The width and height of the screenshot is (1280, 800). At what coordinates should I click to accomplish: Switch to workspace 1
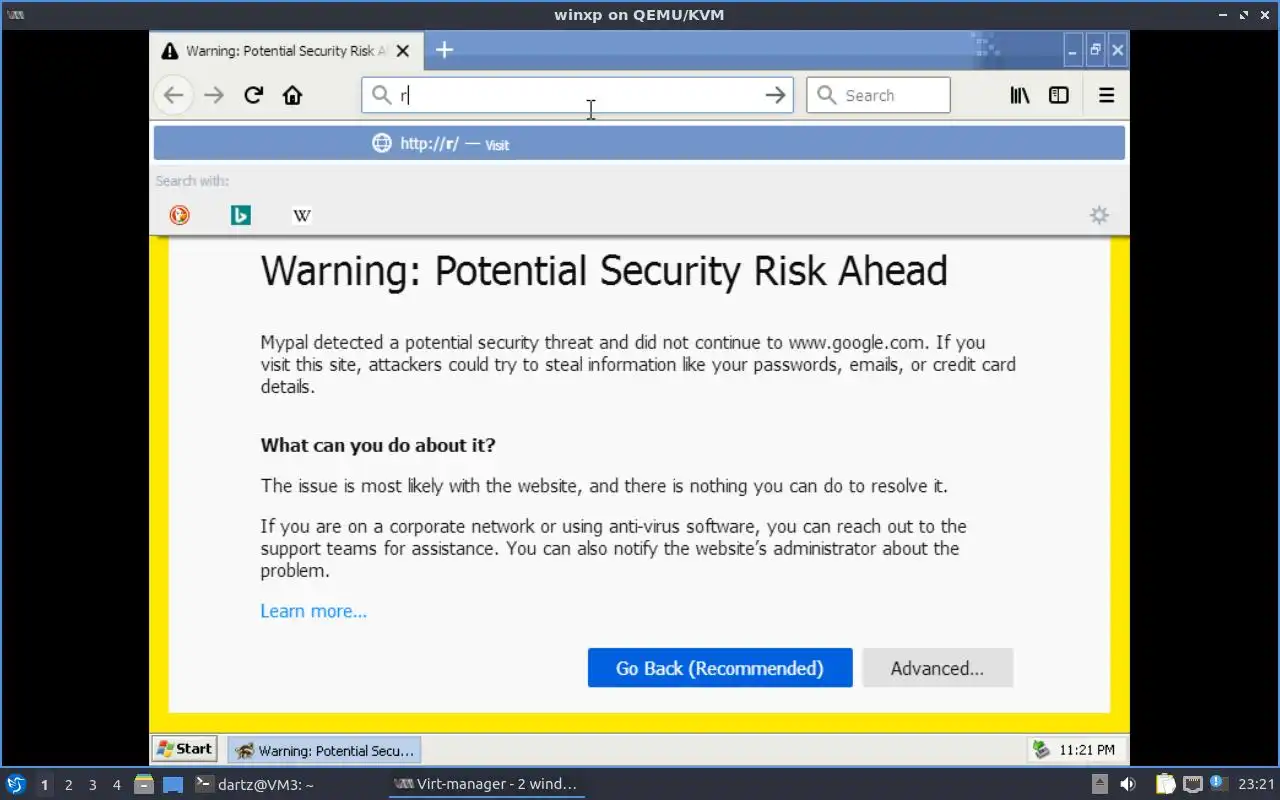point(44,785)
